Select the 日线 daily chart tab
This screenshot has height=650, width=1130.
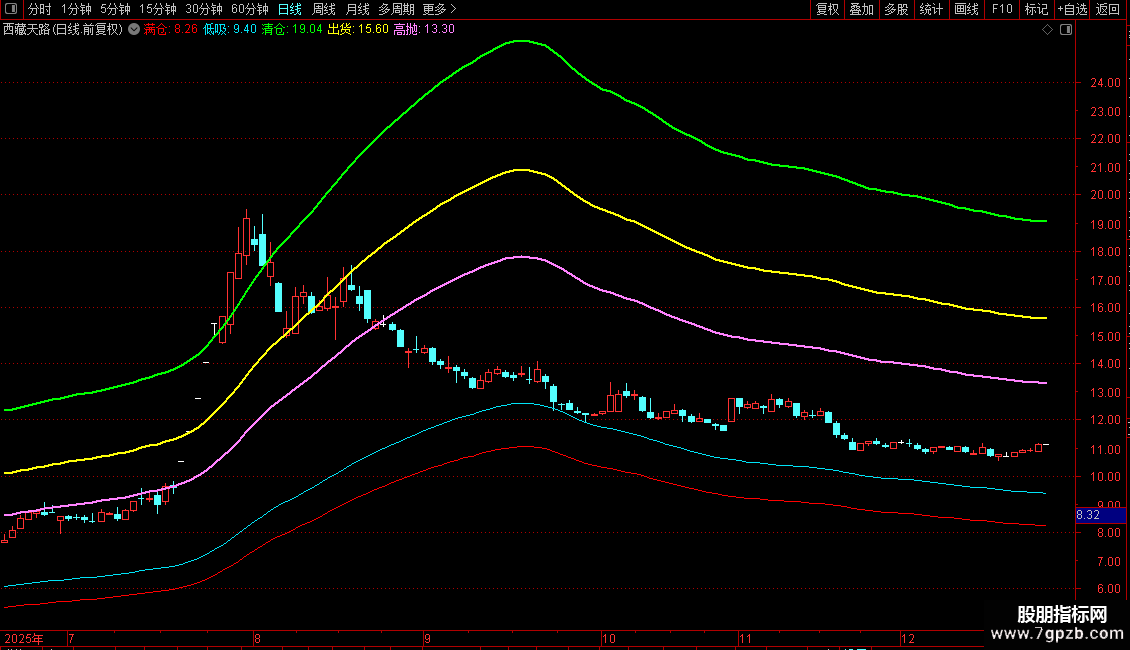pyautogui.click(x=289, y=9)
